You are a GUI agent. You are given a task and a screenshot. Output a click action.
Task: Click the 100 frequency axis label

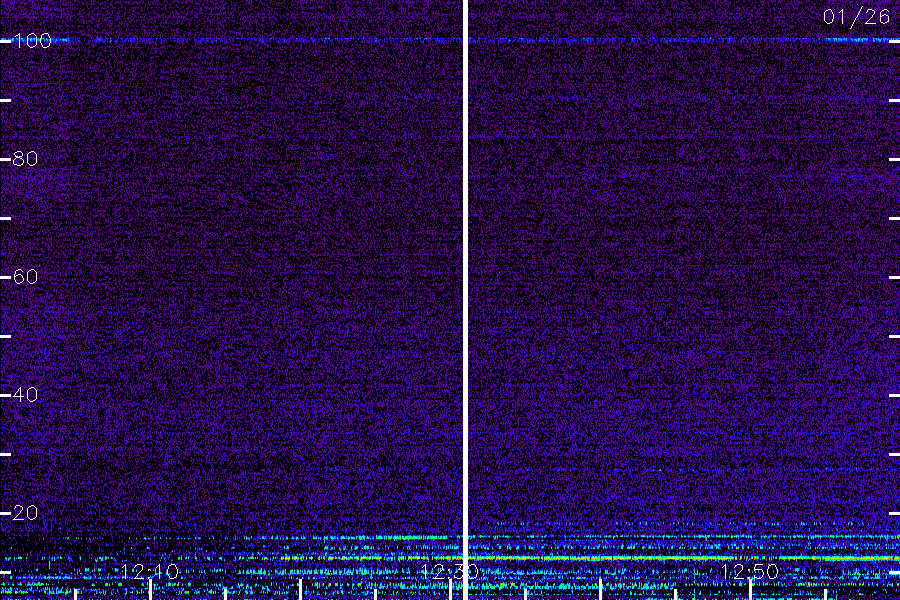32,41
